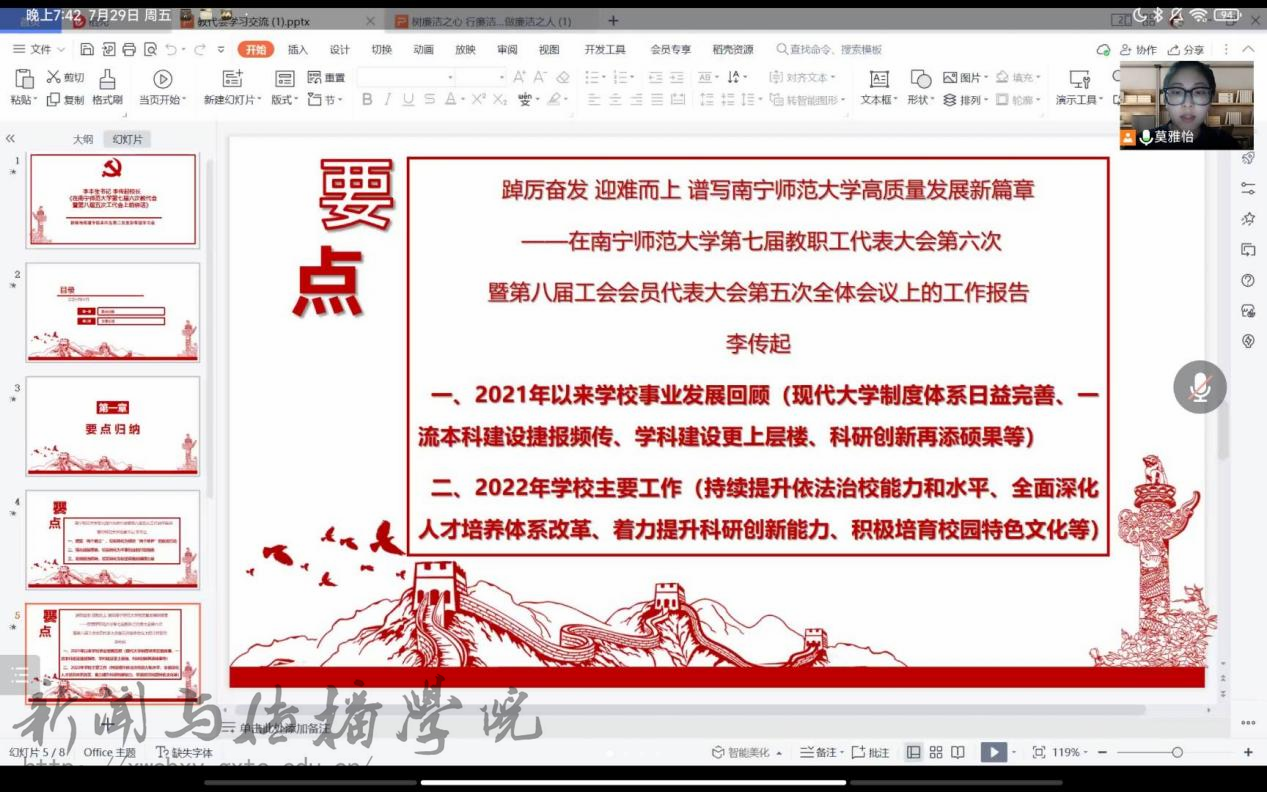Collapse the slide panel with double chevron

(10, 139)
